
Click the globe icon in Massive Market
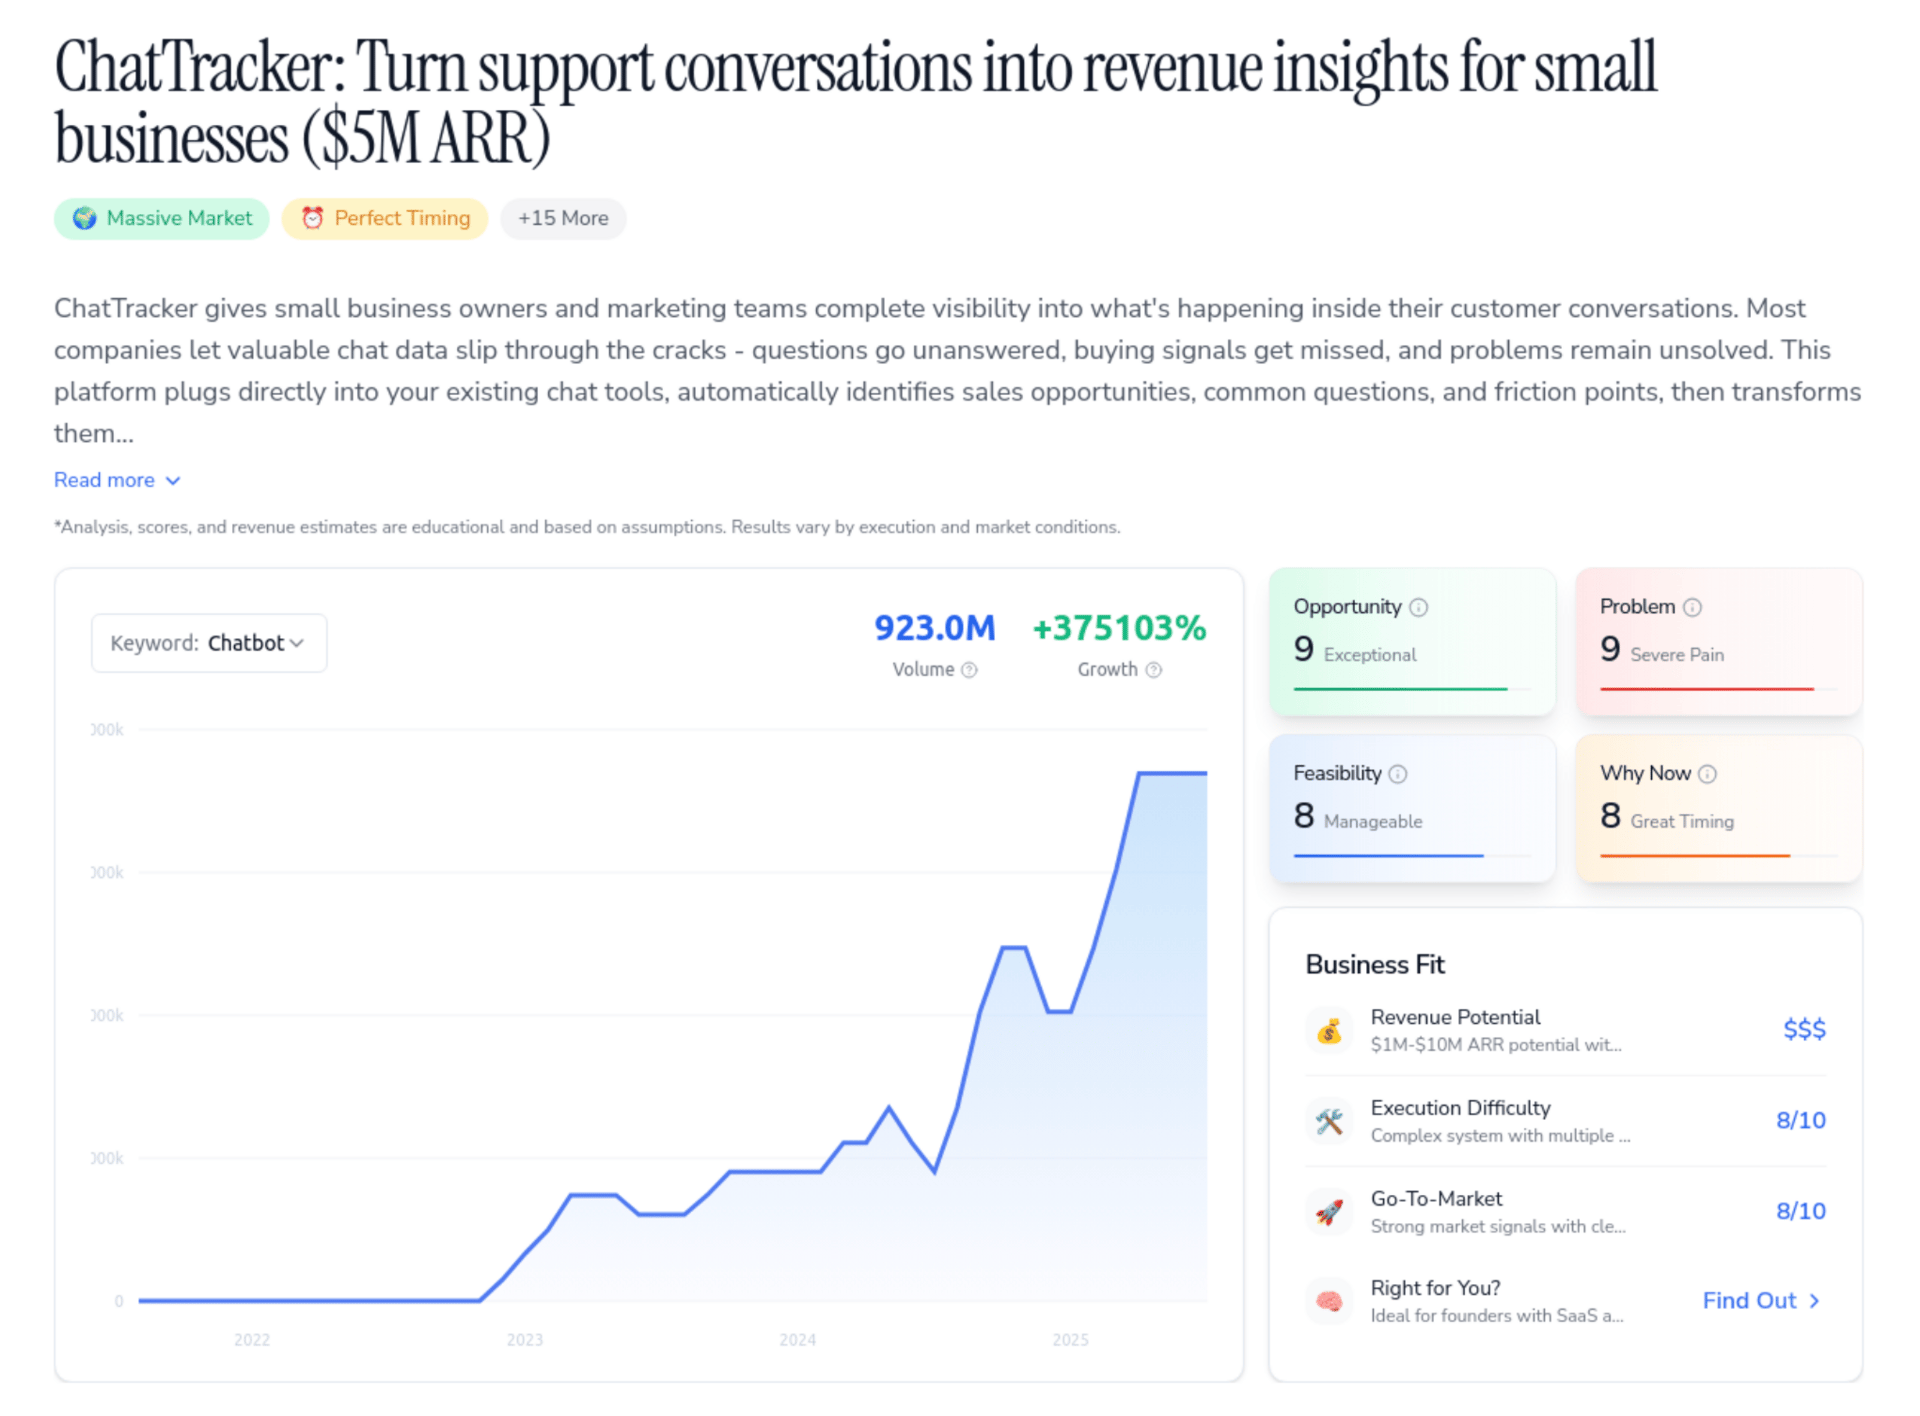pyautogui.click(x=85, y=218)
